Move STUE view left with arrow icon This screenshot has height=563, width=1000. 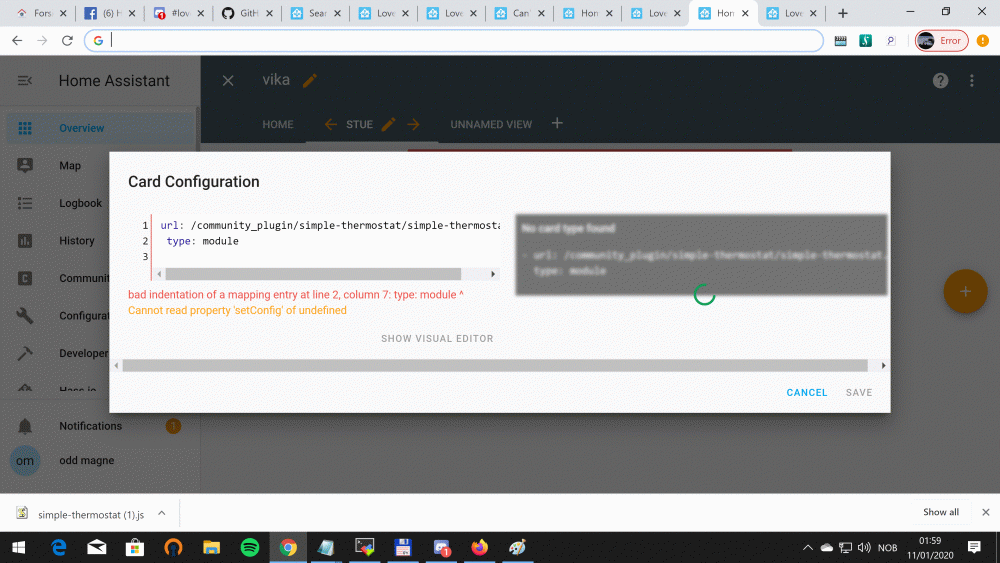click(x=331, y=125)
